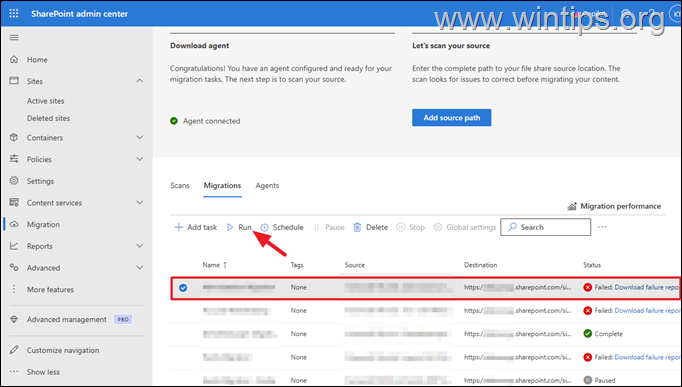Click the Containers cube icon
The width and height of the screenshot is (682, 387).
tap(14, 137)
